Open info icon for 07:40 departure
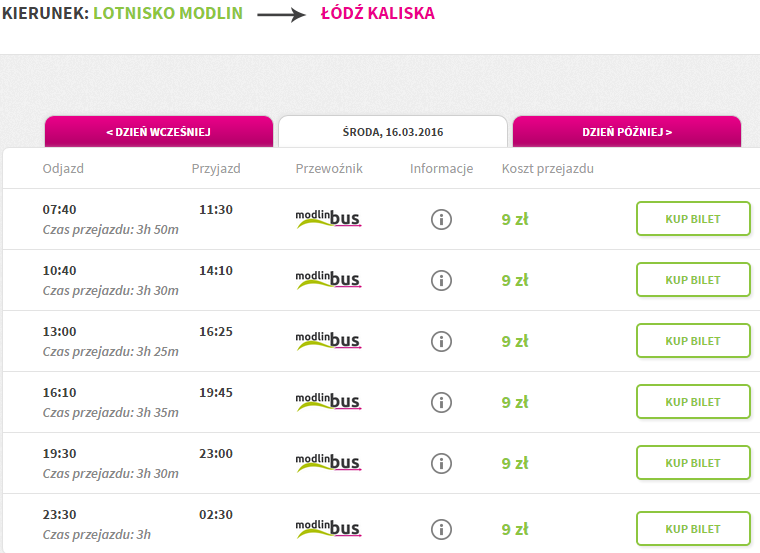 click(x=441, y=220)
